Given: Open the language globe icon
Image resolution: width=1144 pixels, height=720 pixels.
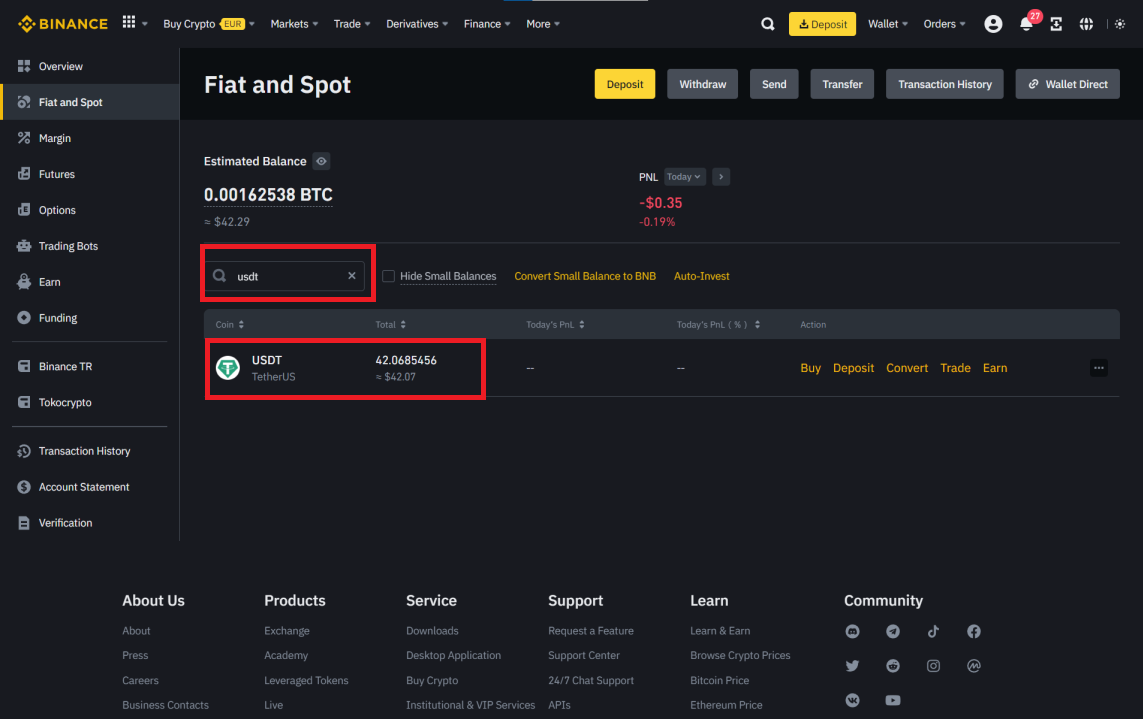Looking at the screenshot, I should [x=1086, y=24].
